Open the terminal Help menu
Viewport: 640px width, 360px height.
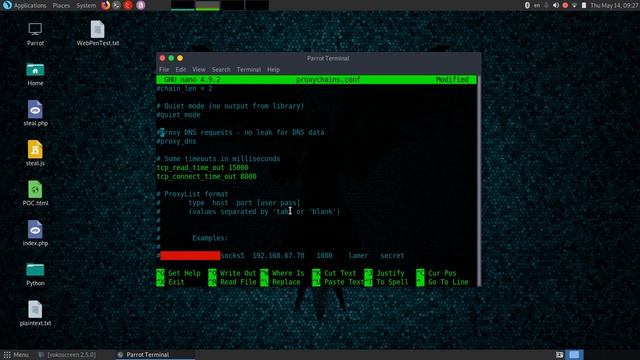click(273, 70)
